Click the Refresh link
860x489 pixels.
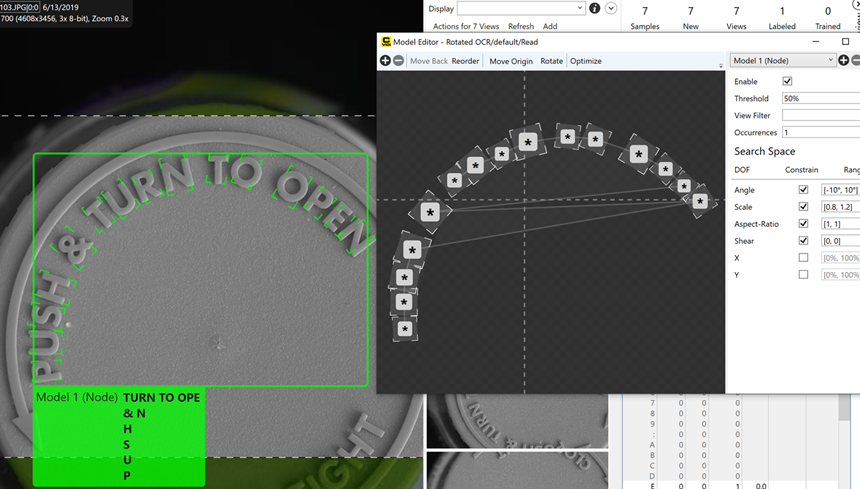pos(520,26)
